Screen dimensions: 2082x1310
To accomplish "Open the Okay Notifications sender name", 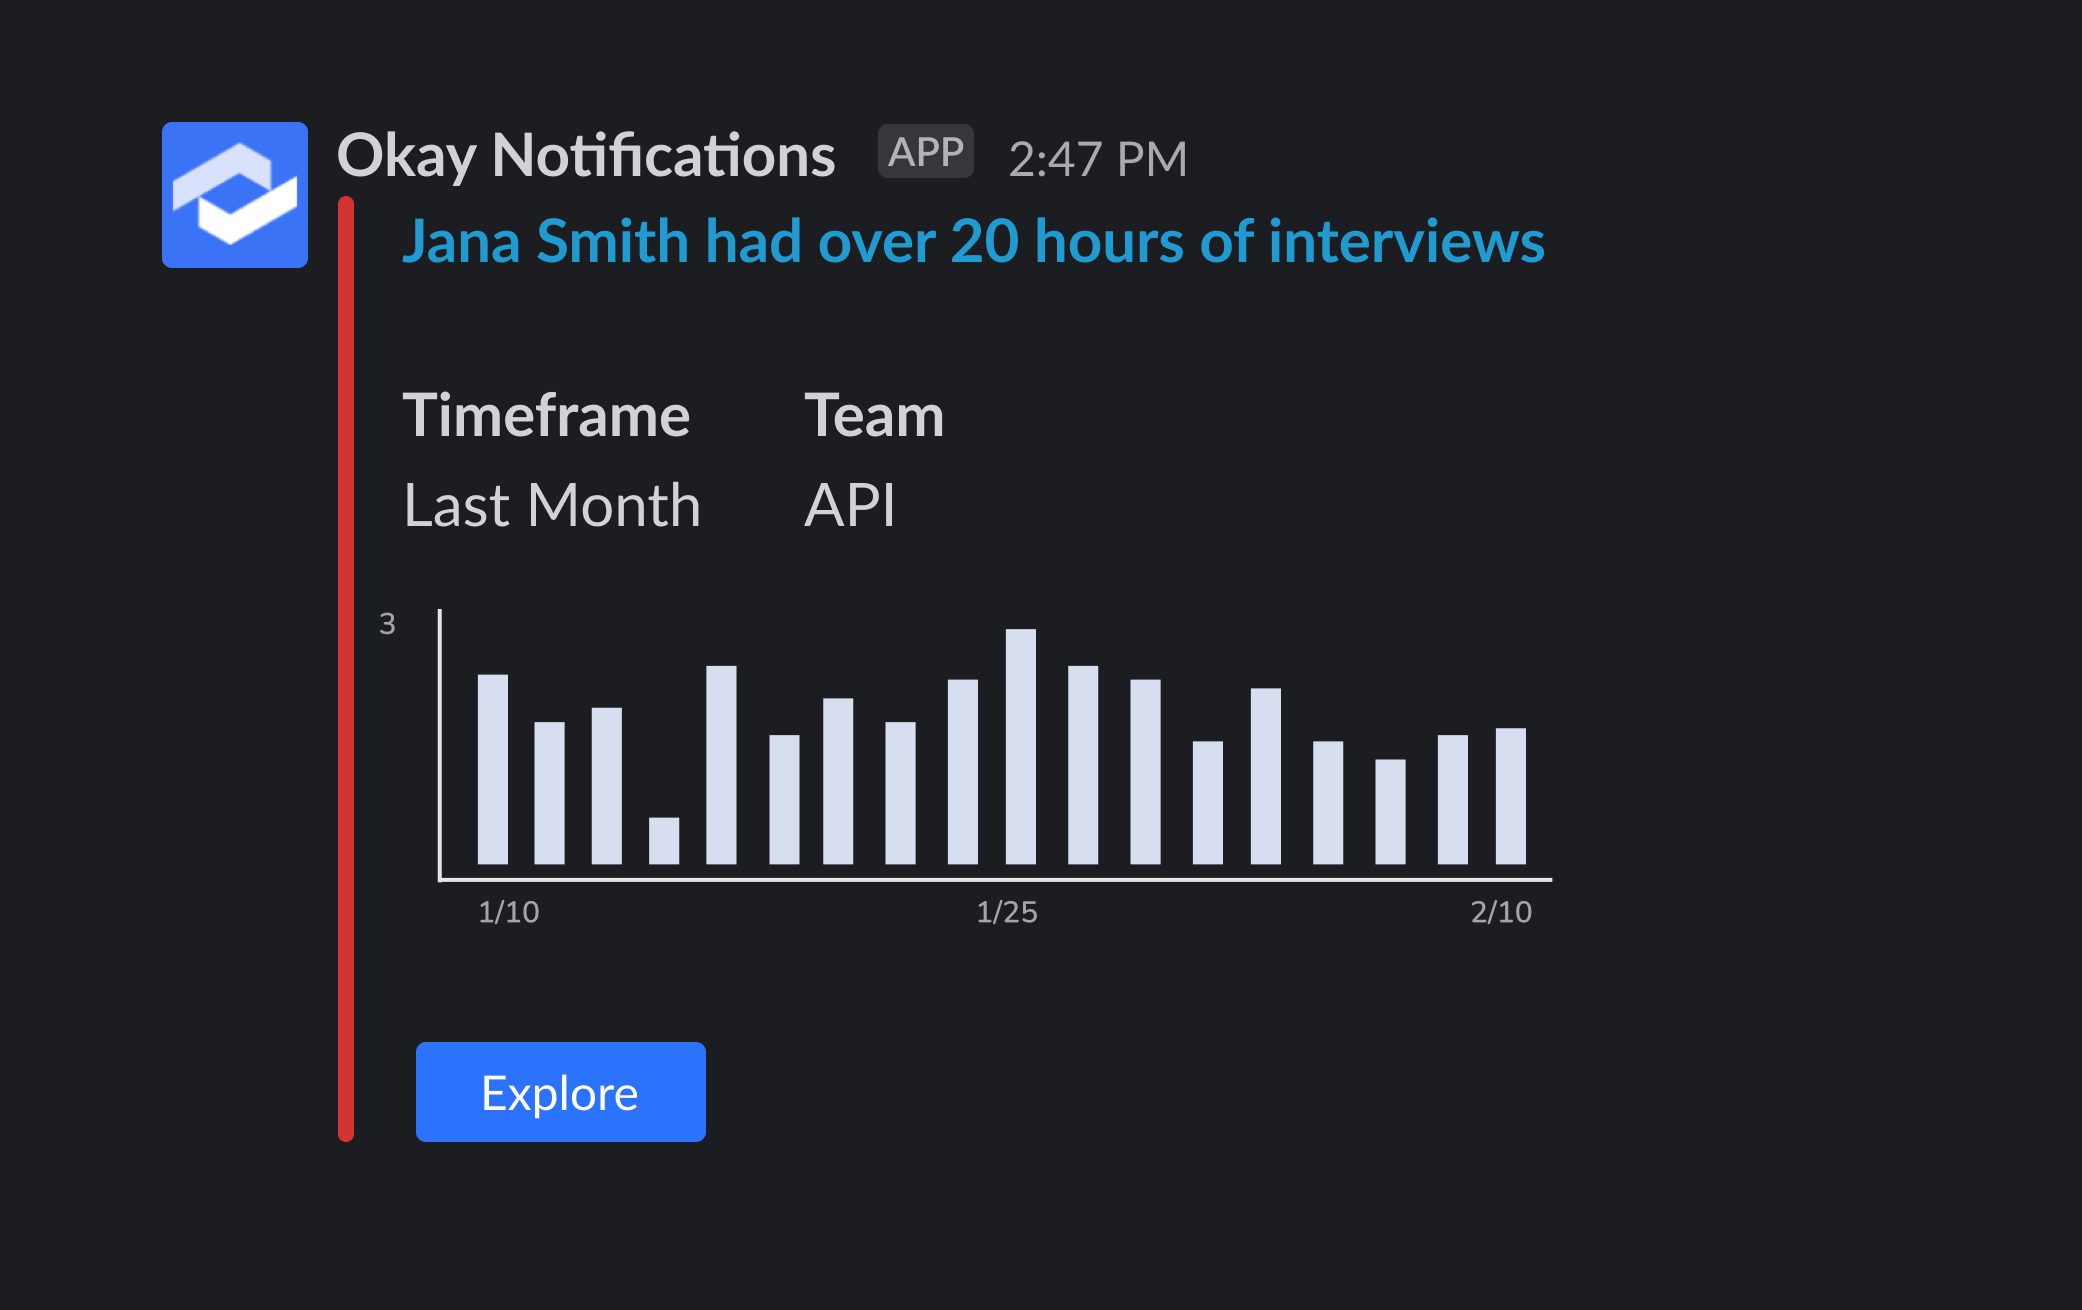I will pos(586,156).
